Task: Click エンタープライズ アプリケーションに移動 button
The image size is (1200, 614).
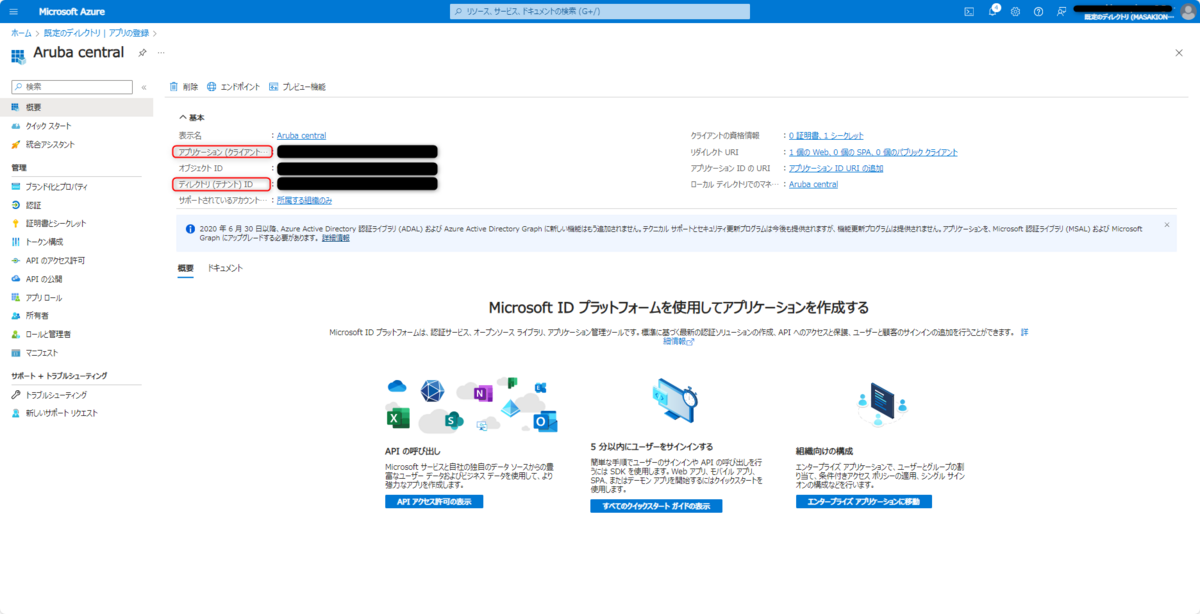Action: coord(863,501)
